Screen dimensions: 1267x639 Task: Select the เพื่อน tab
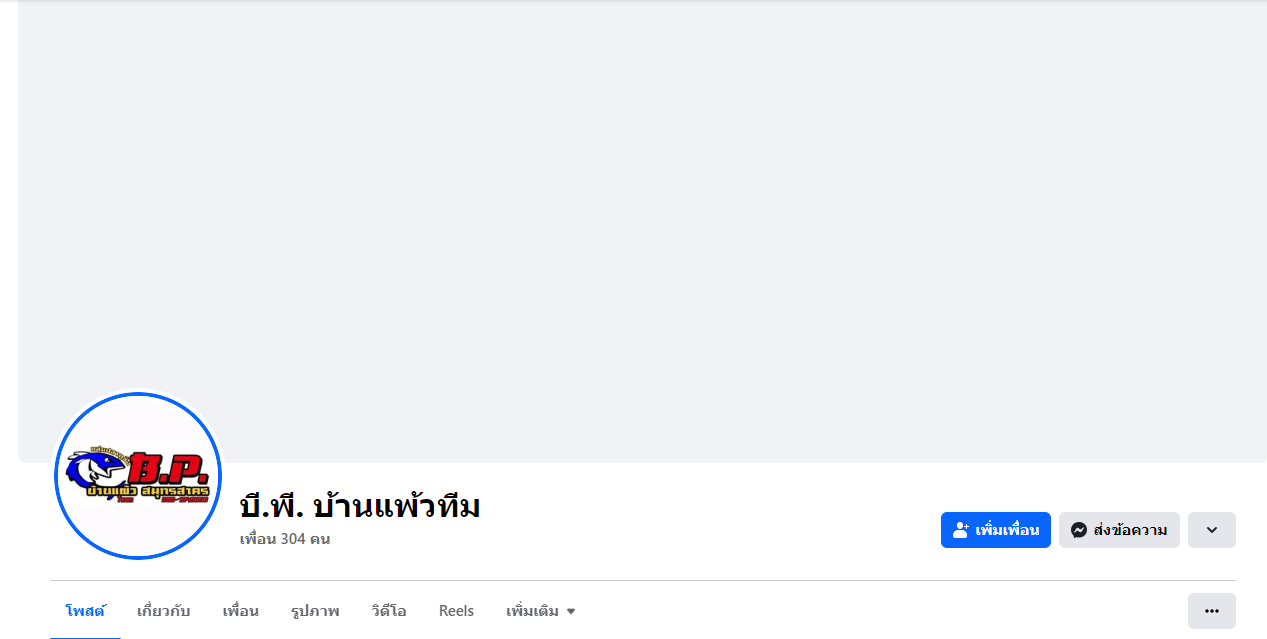click(240, 611)
